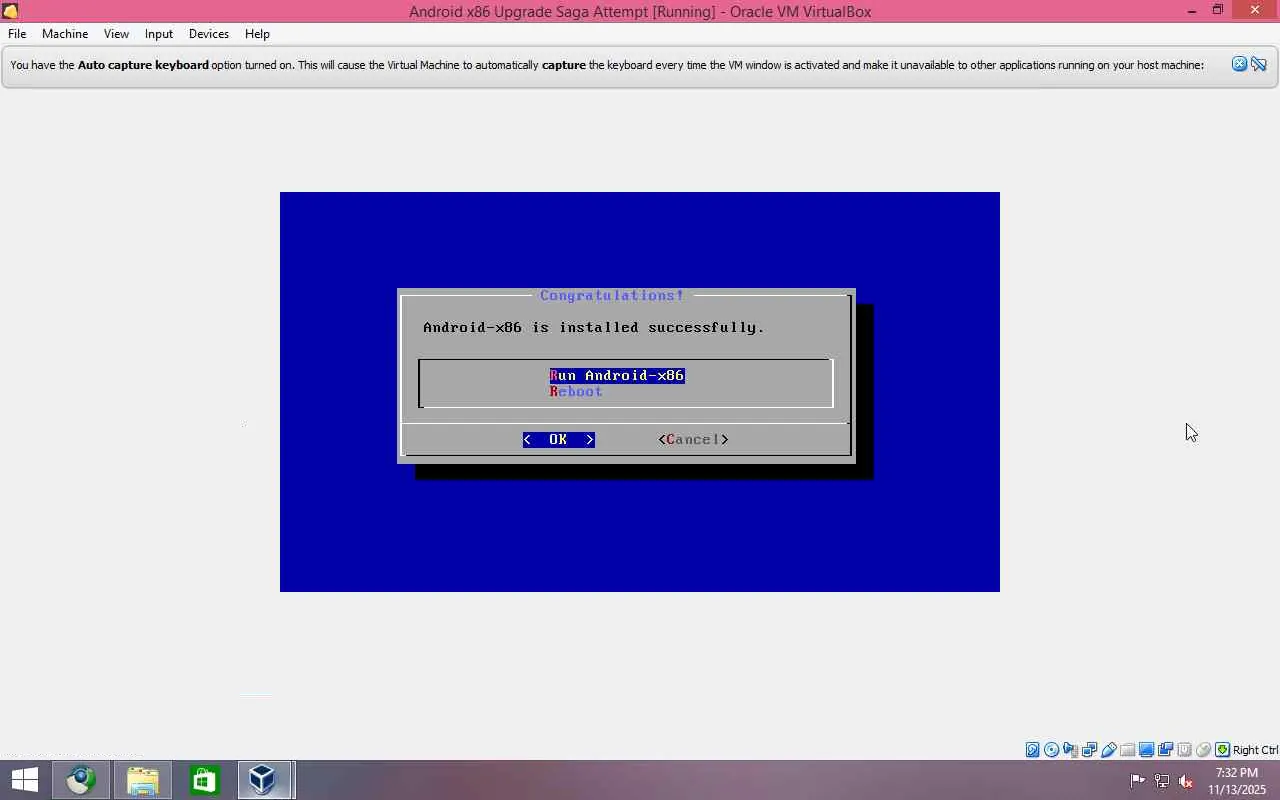
Task: Select the Run Android-x86 option
Action: coord(617,376)
